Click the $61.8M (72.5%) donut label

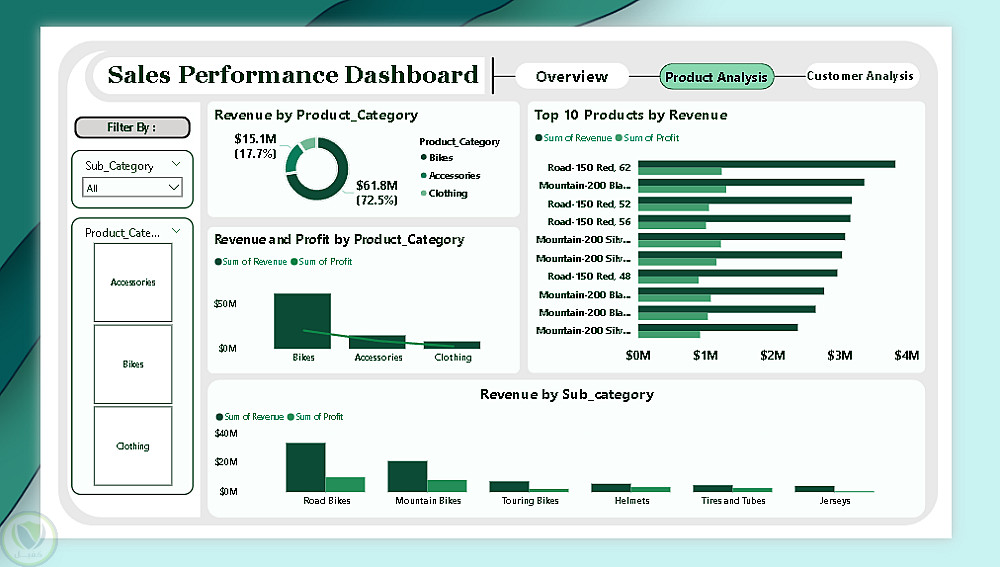(x=376, y=193)
